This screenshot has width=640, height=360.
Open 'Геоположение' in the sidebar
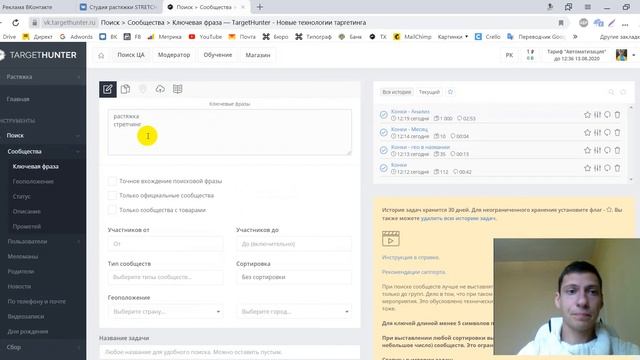point(33,181)
